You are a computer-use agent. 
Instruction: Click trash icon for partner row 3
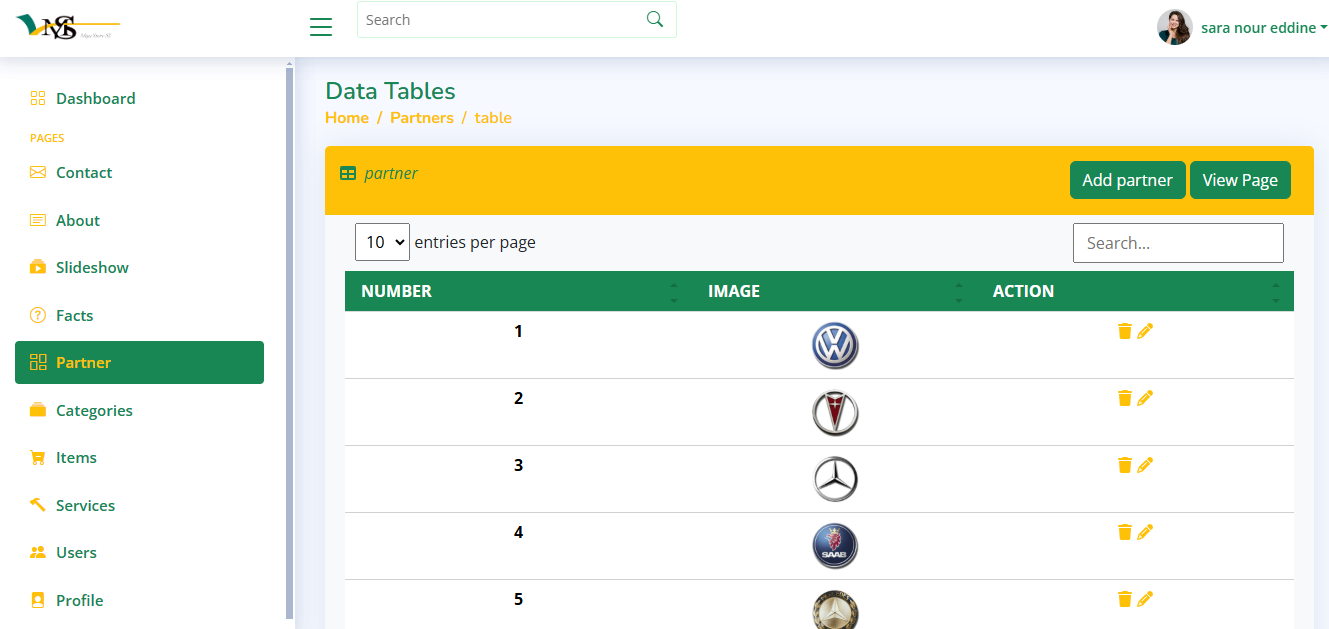[x=1125, y=465]
